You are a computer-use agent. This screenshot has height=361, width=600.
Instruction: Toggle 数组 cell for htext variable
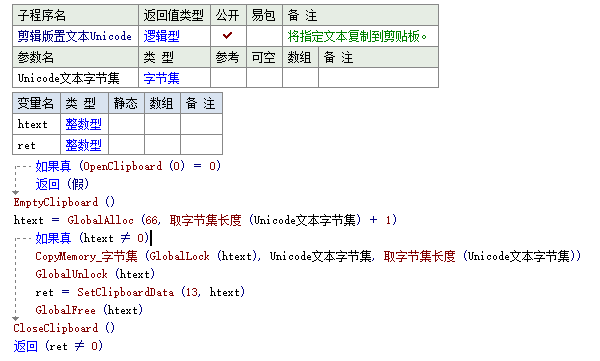[162, 124]
